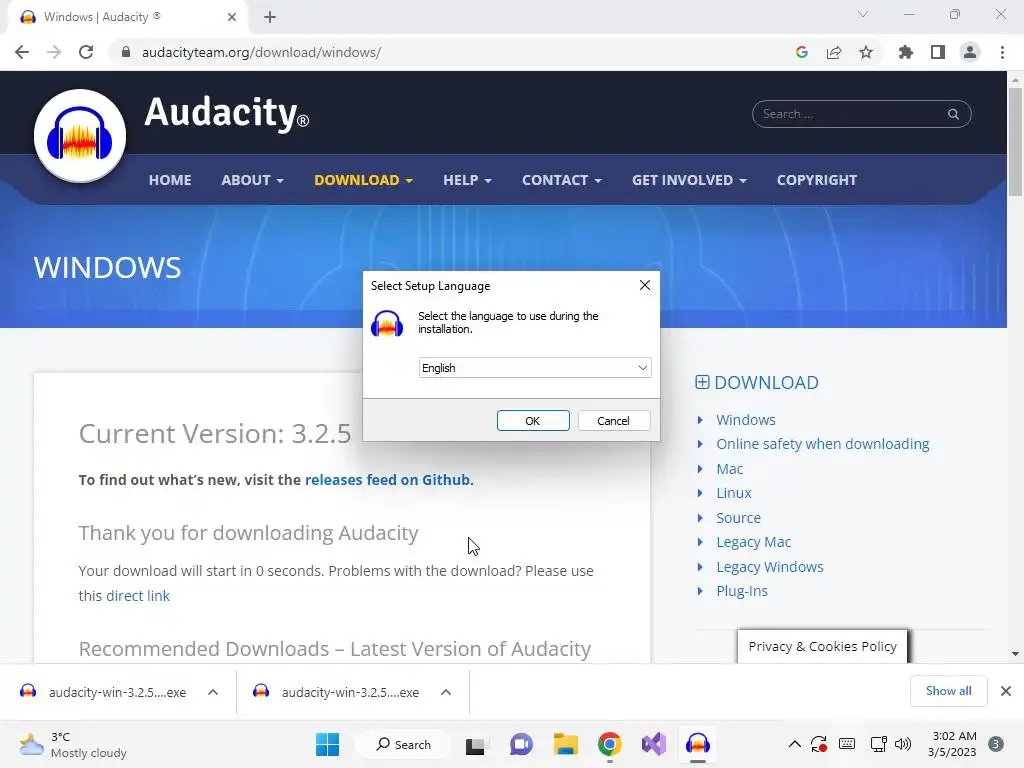Click the direct link for download
This screenshot has width=1024, height=768.
point(138,596)
